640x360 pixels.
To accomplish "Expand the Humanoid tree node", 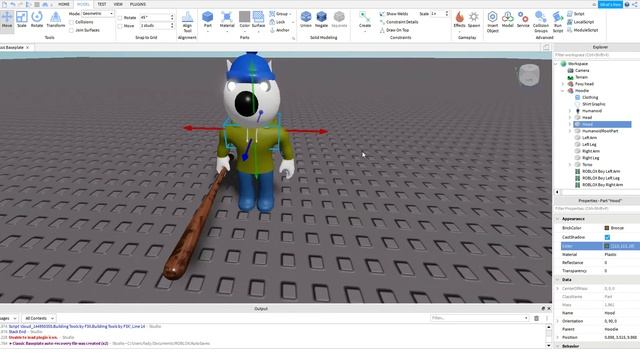I will pyautogui.click(x=570, y=111).
